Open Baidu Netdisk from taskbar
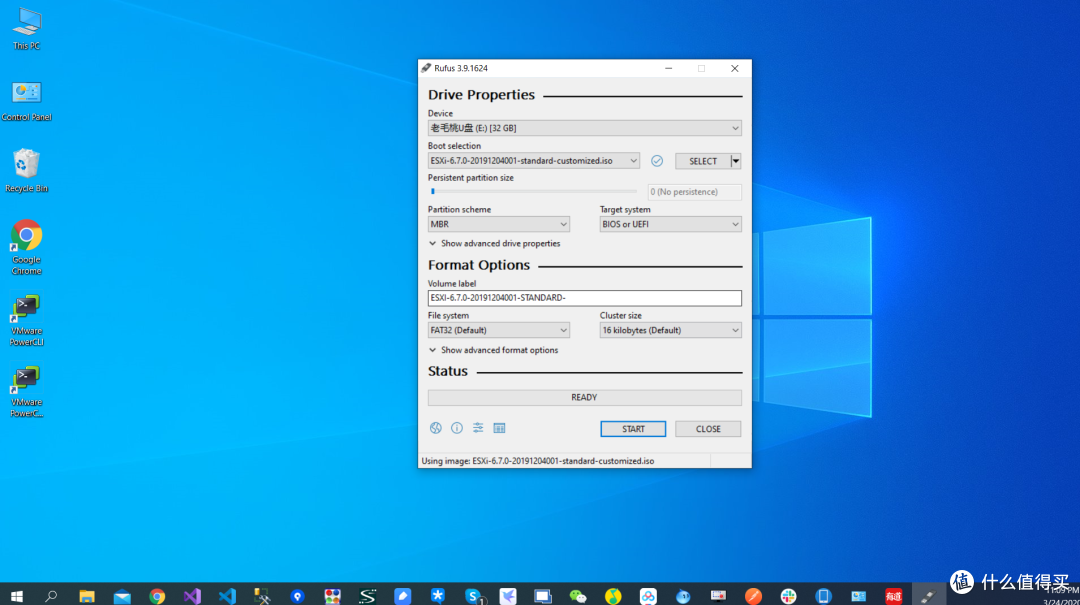Viewport: 1080px width, 605px height. (648, 595)
